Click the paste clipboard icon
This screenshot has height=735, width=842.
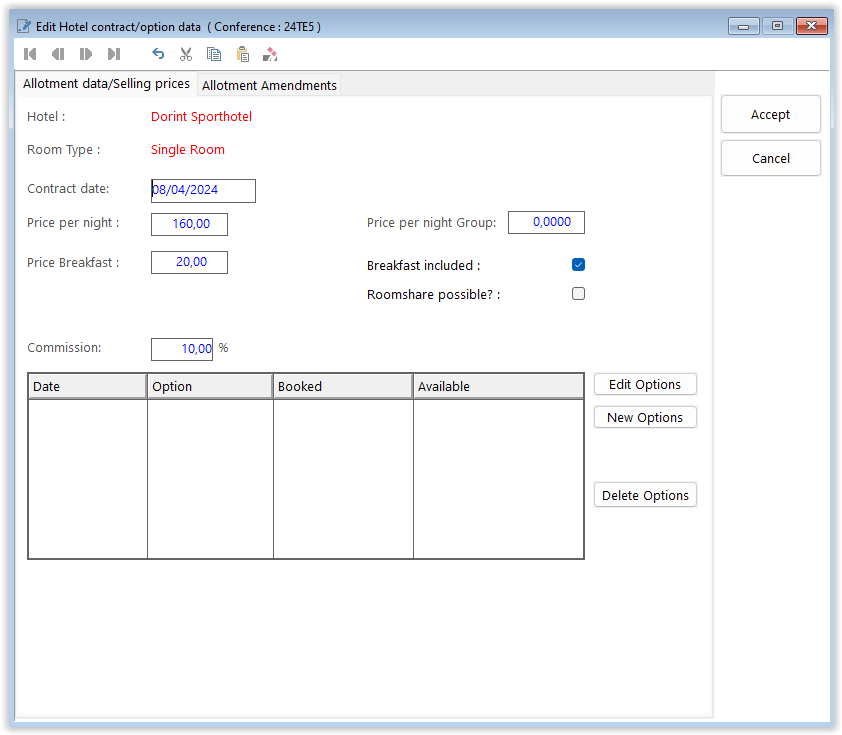(x=242, y=54)
